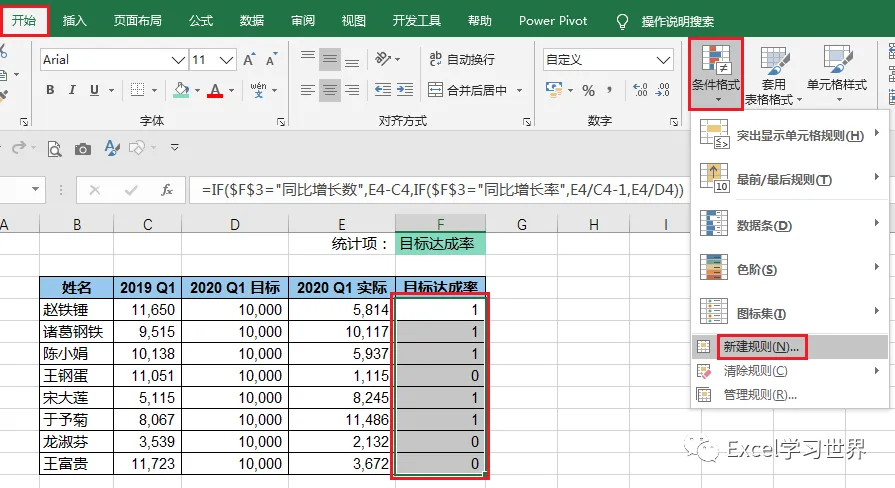Toggle bold formatting
895x488 pixels.
tap(50, 90)
